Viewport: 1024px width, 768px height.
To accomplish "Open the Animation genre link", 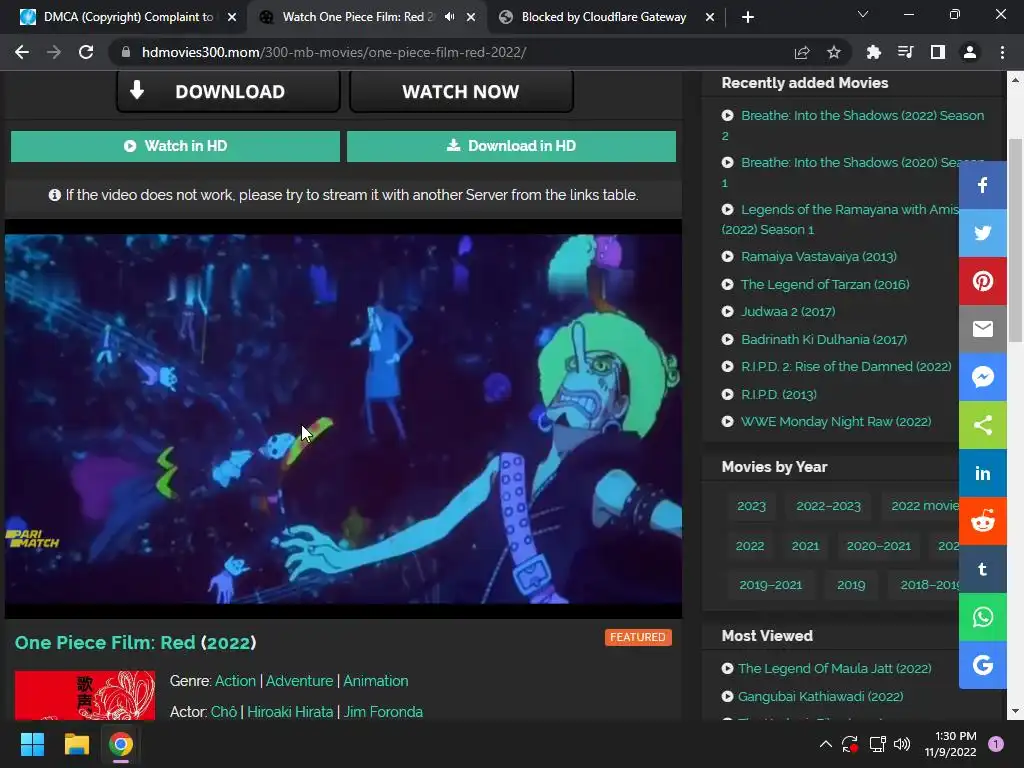I will click(376, 680).
